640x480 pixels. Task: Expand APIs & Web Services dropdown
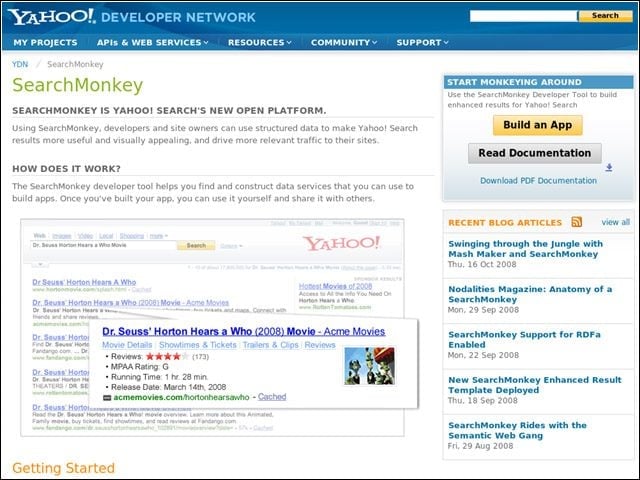coord(153,42)
